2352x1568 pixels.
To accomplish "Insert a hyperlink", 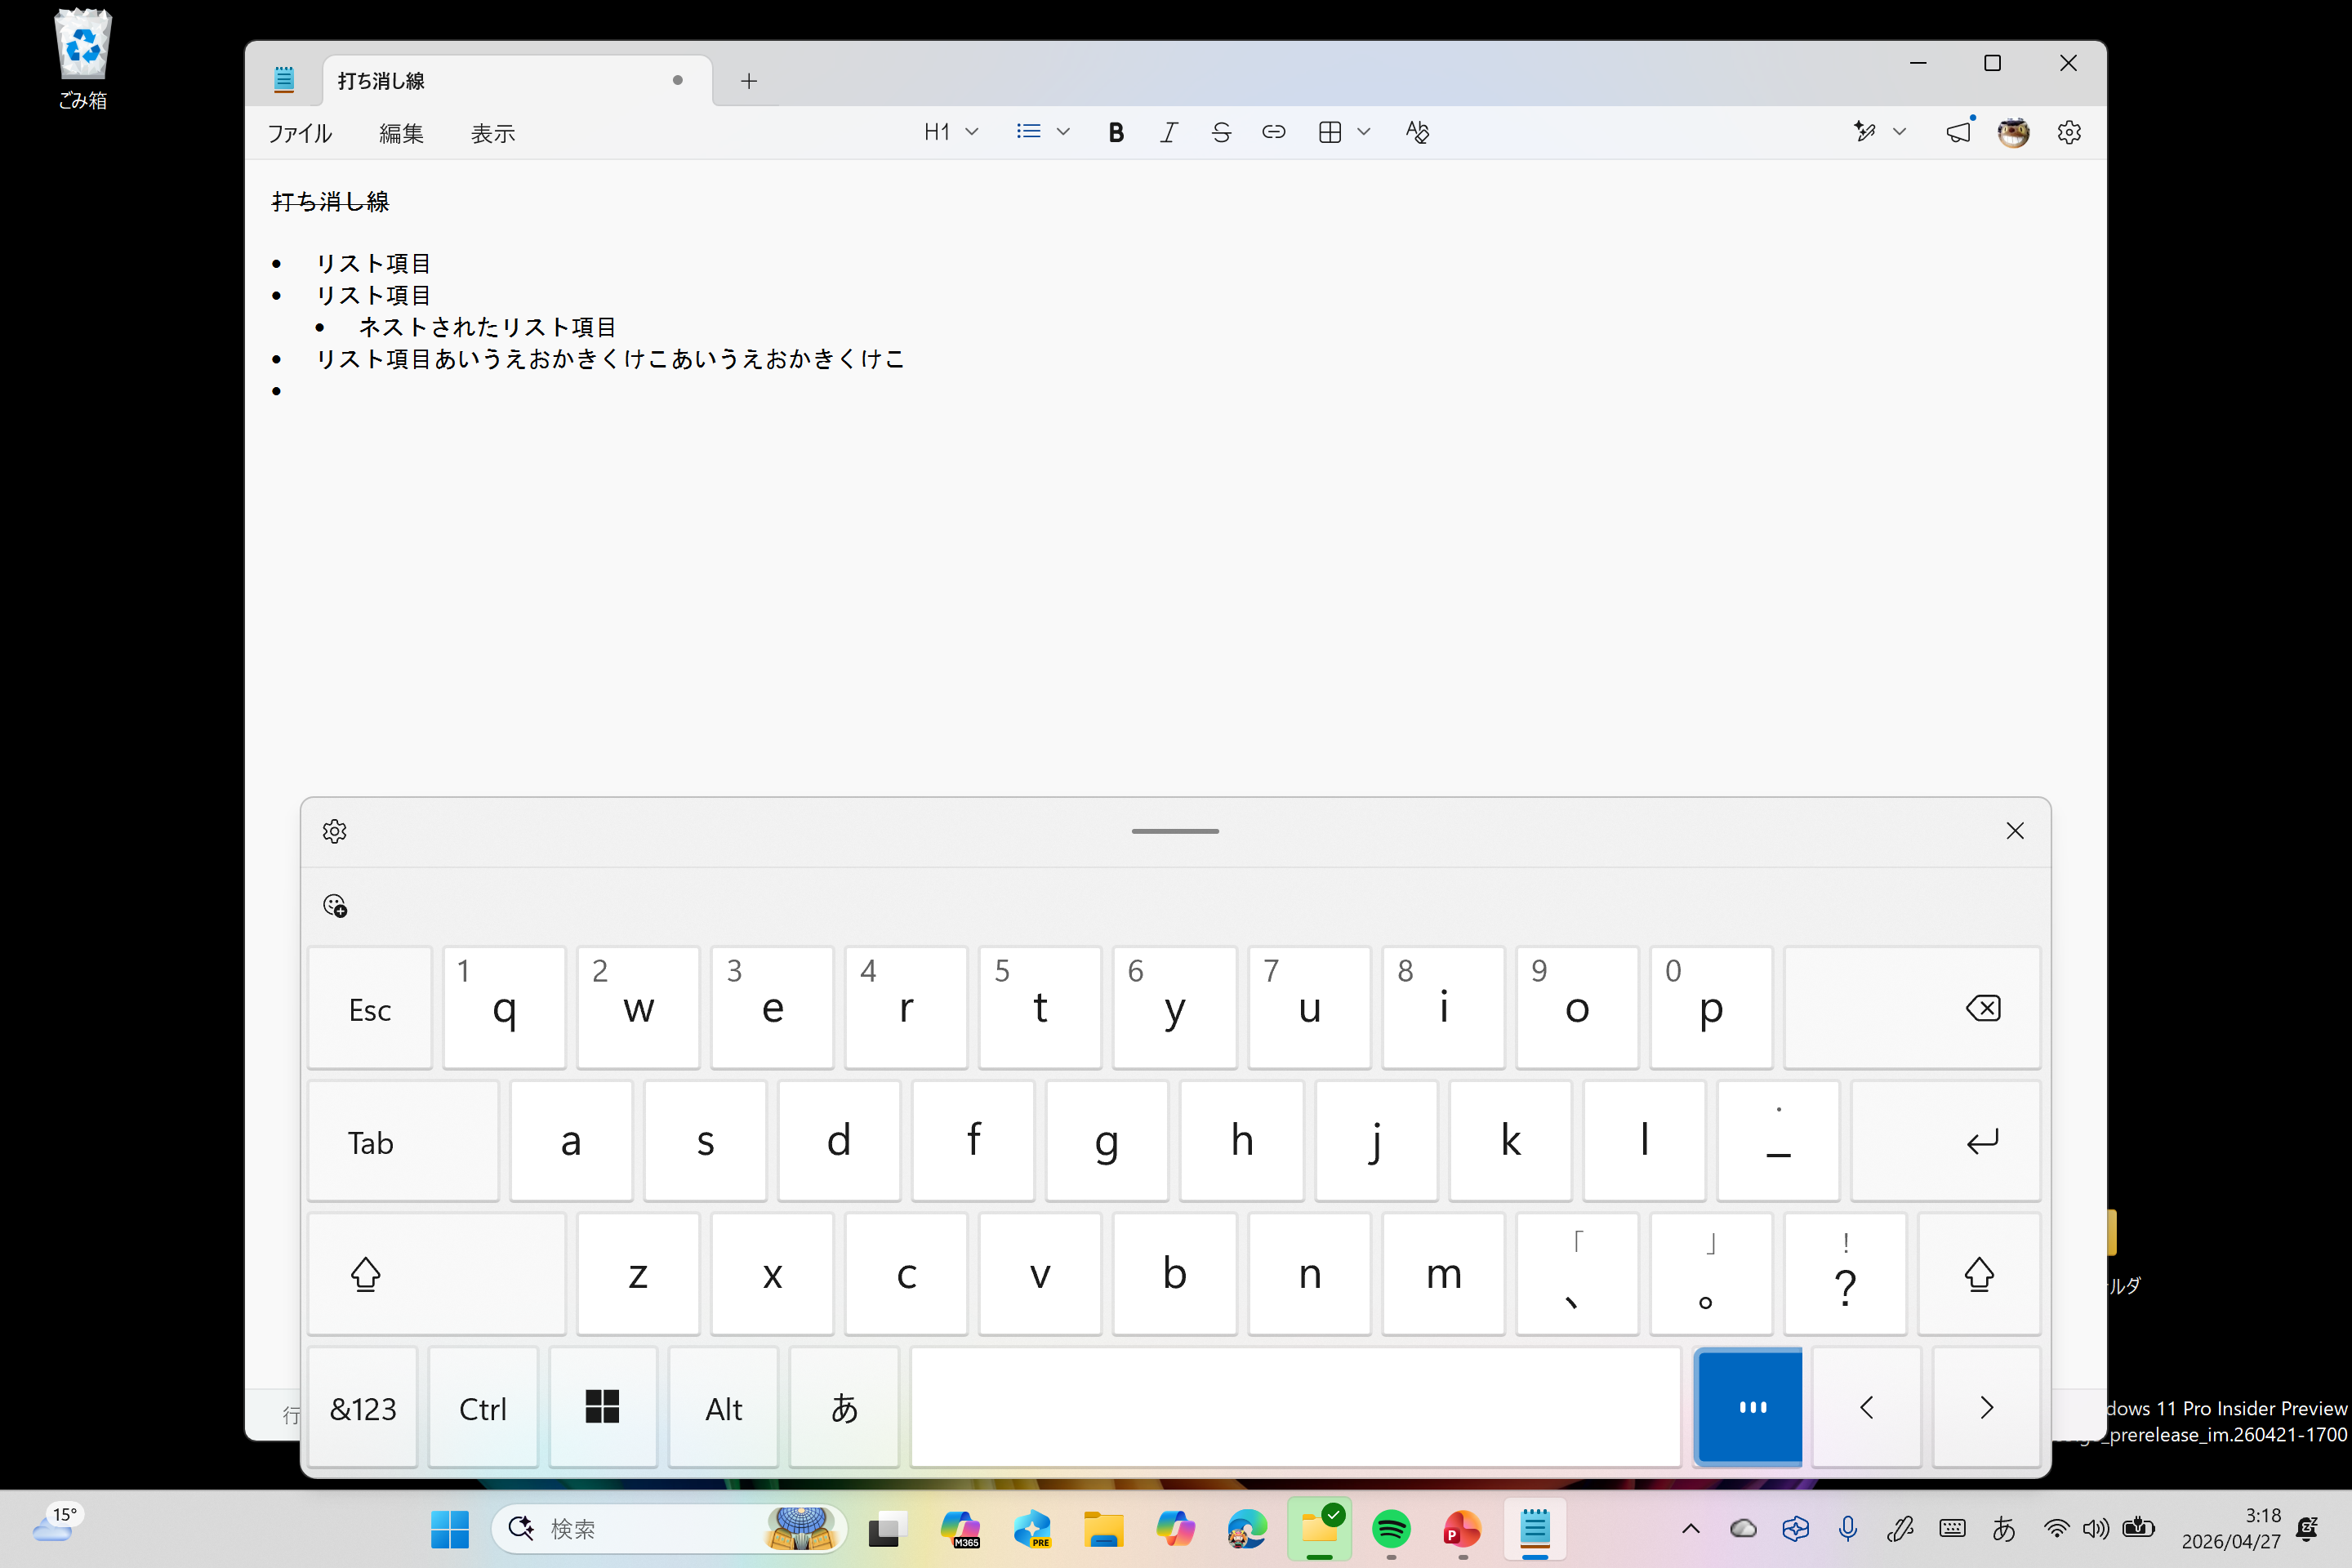I will coord(1273,131).
